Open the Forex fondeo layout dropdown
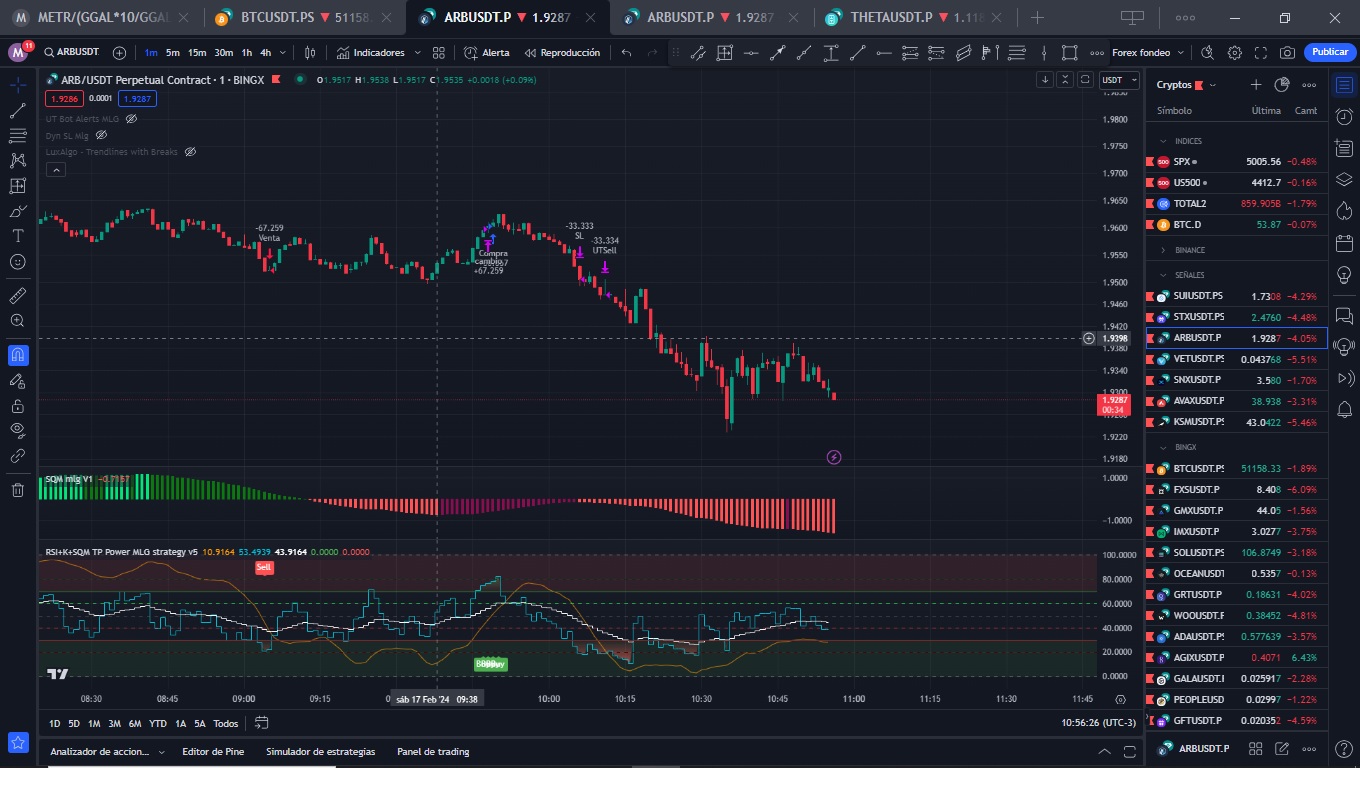Image resolution: width=1360 pixels, height=788 pixels. (1148, 53)
